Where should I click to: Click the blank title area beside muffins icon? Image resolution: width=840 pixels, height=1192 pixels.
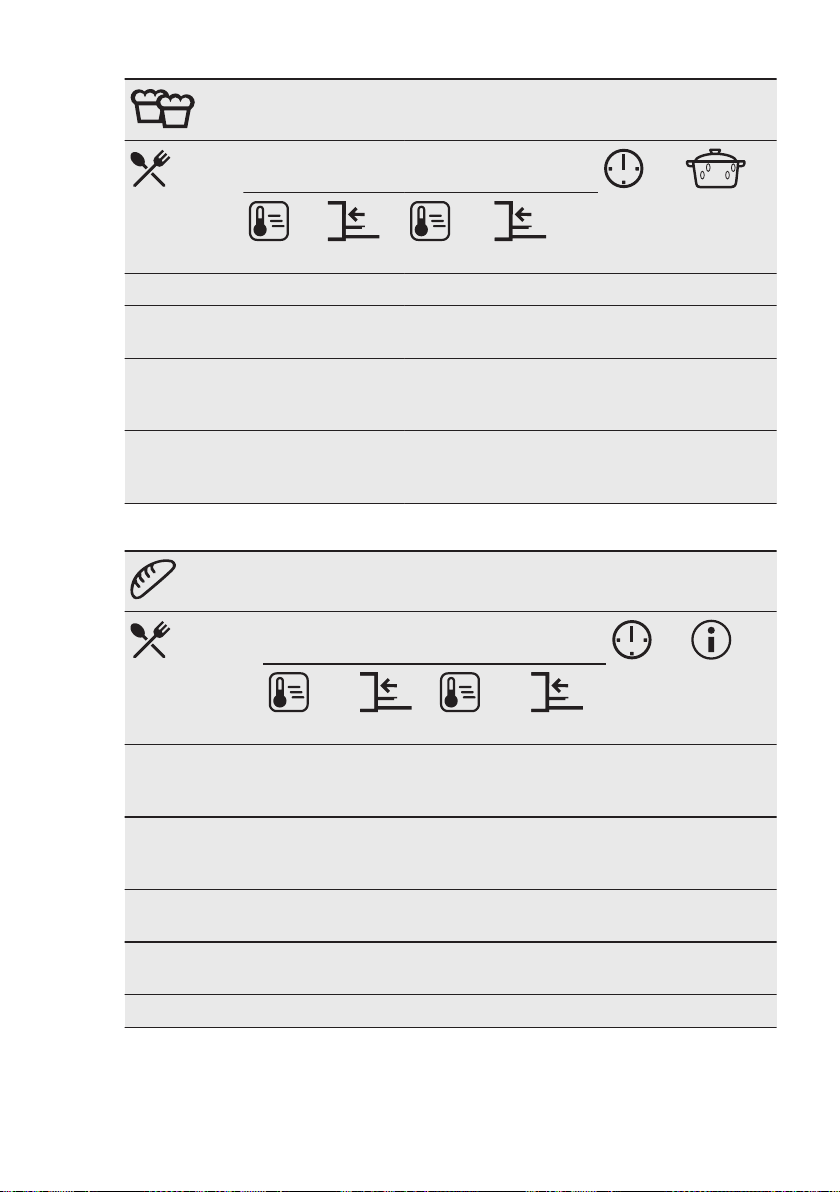point(487,109)
